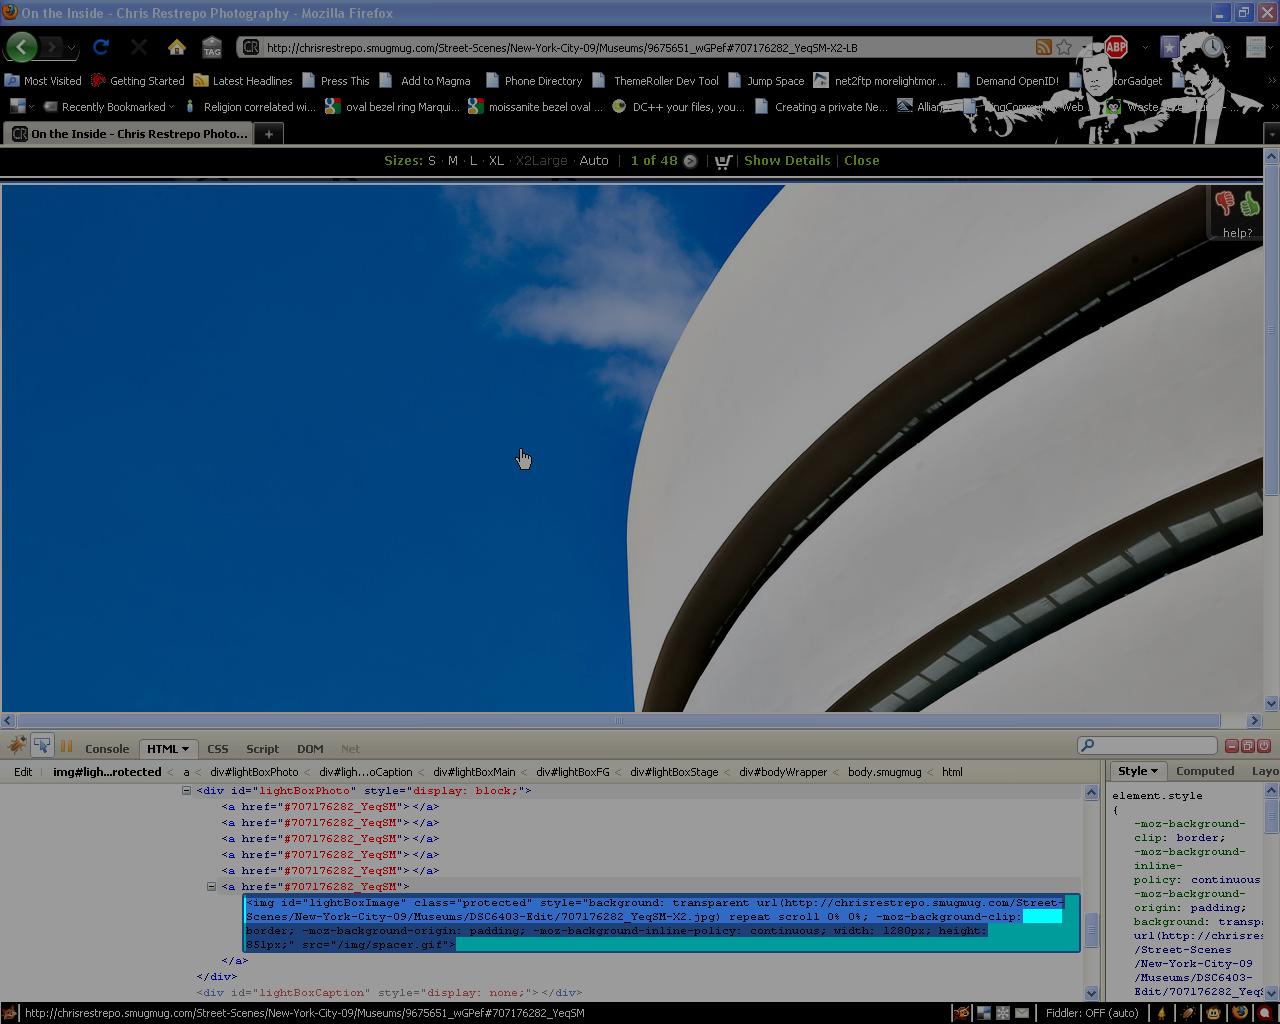The width and height of the screenshot is (1280, 1024).
Task: Click the page horizontal scrollbar
Action: (618, 720)
